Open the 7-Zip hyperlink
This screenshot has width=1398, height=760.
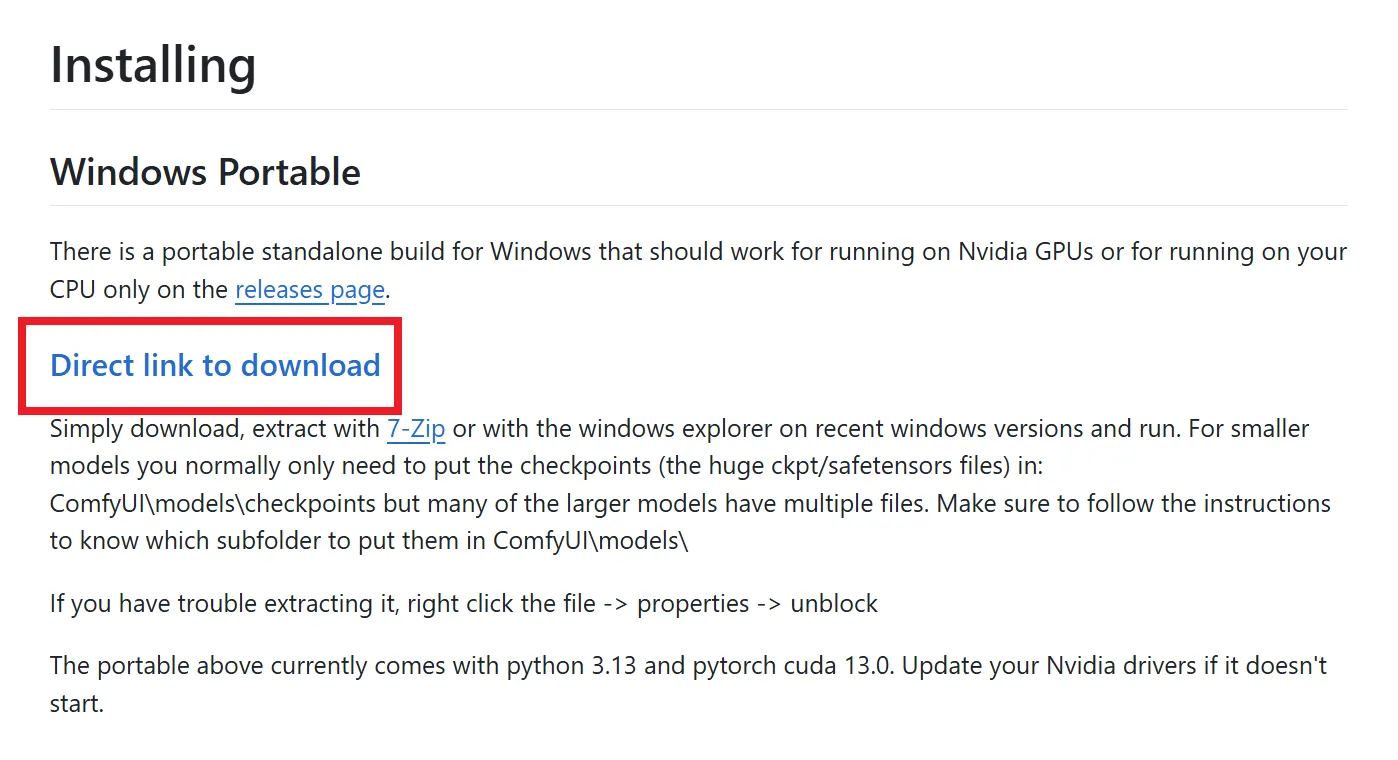416,429
